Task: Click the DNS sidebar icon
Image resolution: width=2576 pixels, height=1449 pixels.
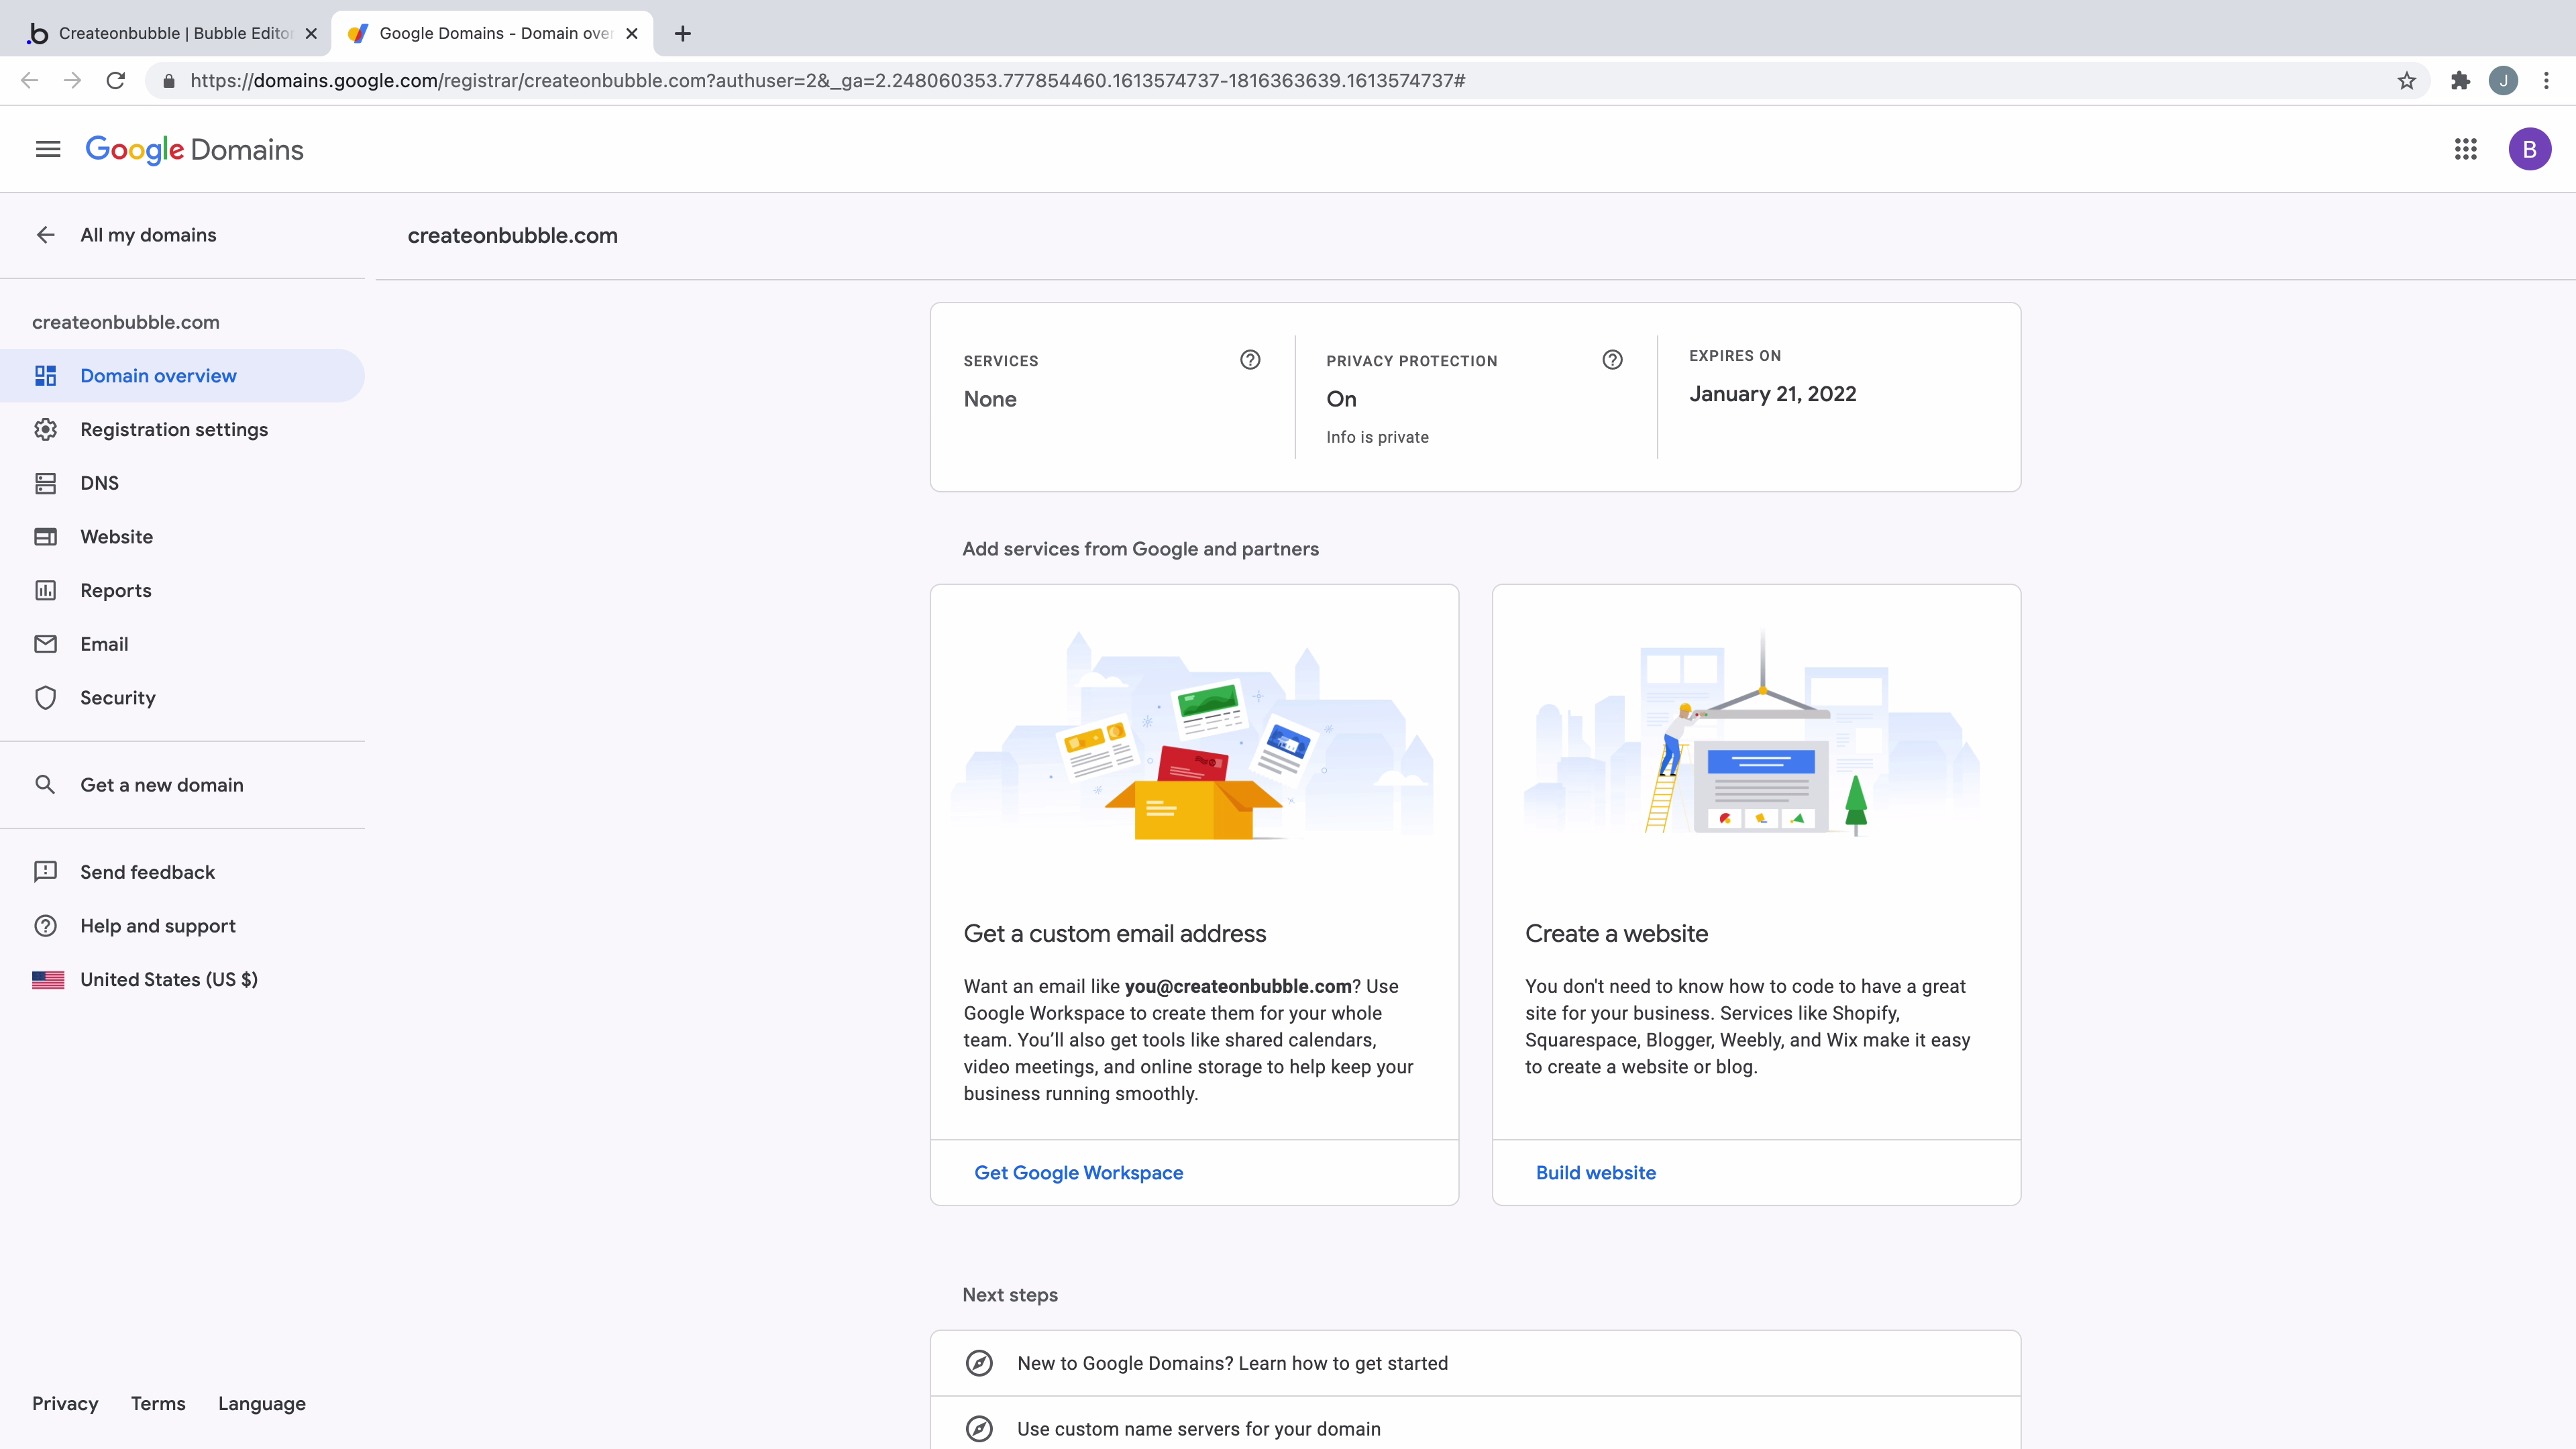Action: tap(46, 483)
